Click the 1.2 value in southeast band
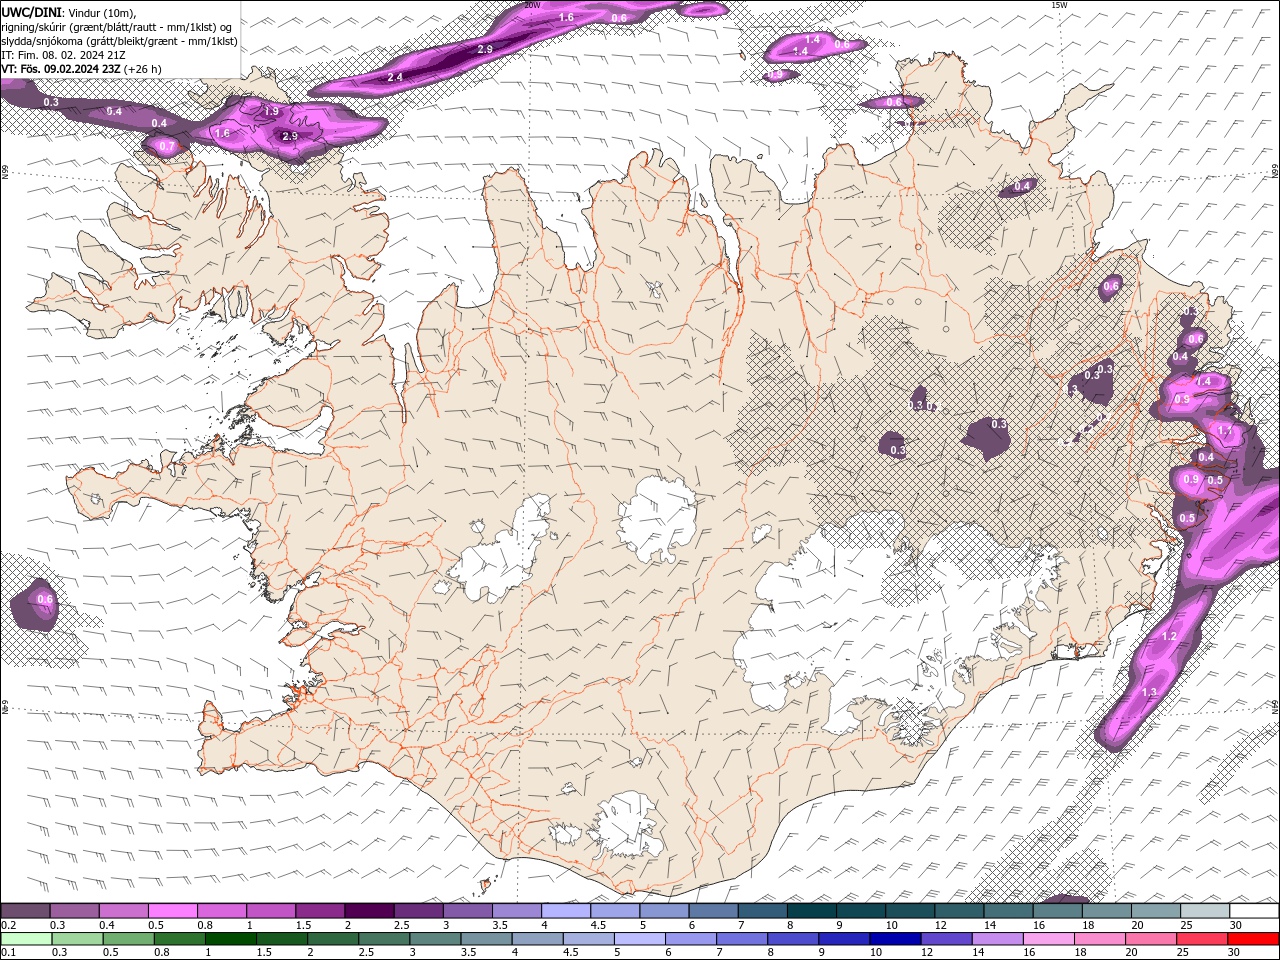The image size is (1280, 960). click(x=1169, y=636)
